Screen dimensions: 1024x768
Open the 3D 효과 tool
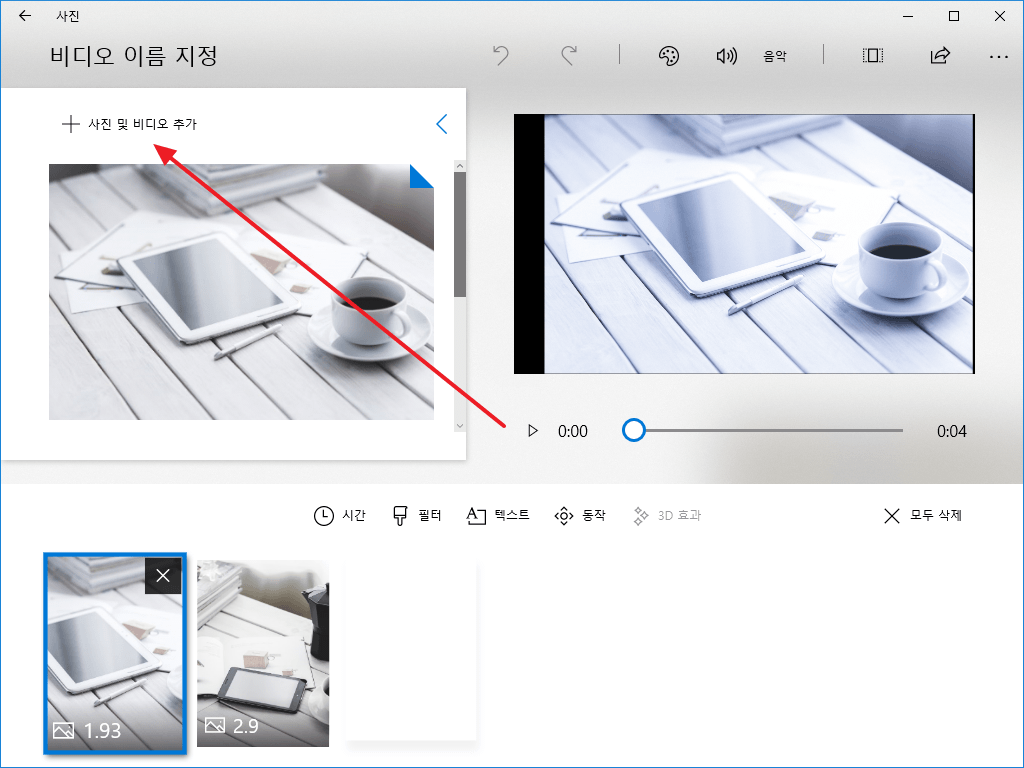click(667, 515)
